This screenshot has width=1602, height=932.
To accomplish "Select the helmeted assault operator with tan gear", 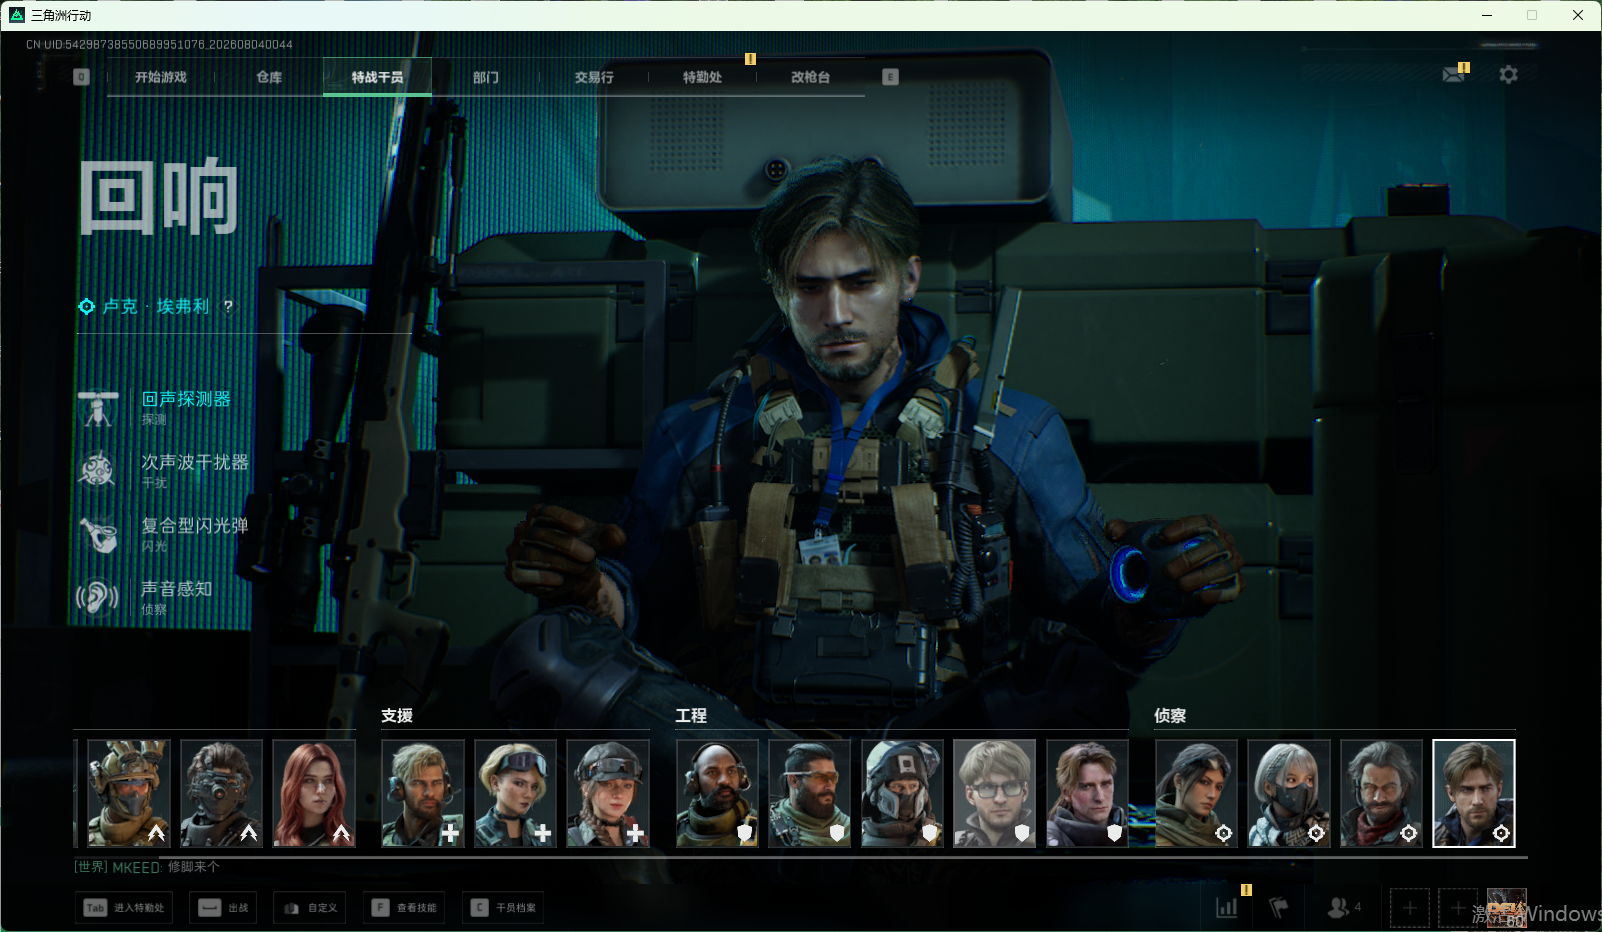I will click(129, 793).
